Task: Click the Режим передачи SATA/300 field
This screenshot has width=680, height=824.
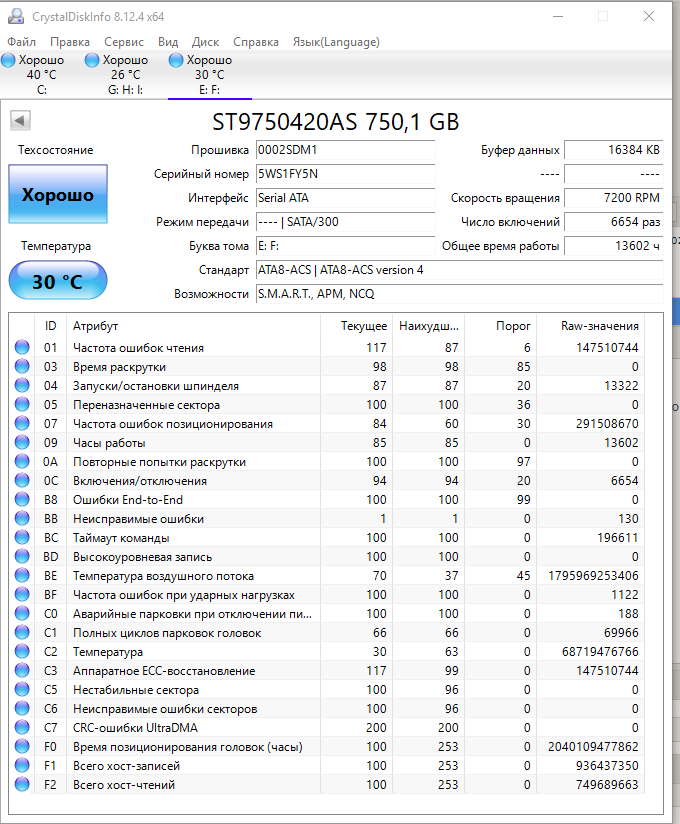Action: point(345,222)
